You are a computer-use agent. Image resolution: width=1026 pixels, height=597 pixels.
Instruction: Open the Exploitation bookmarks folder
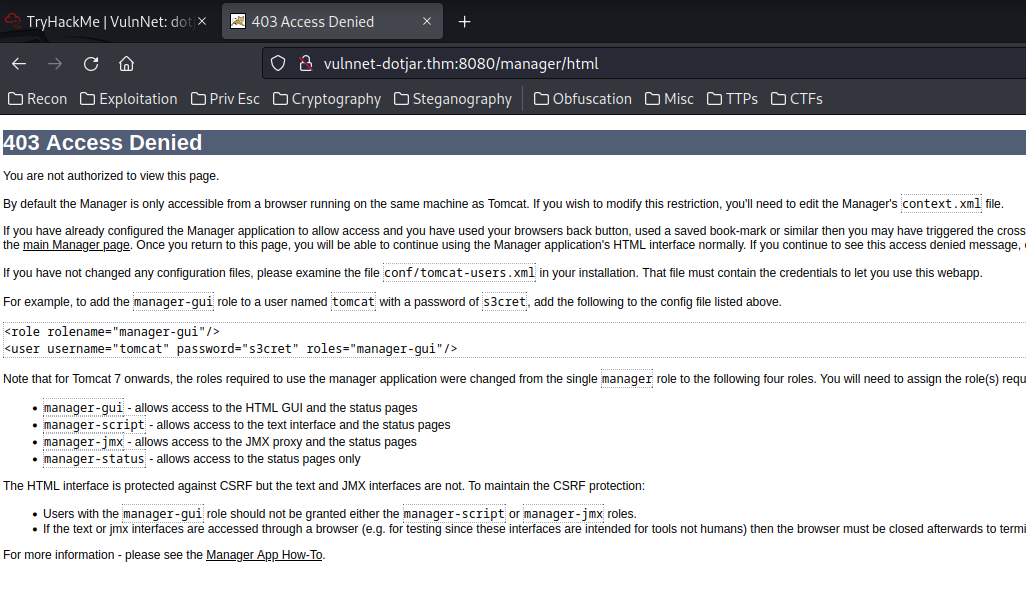pos(129,99)
